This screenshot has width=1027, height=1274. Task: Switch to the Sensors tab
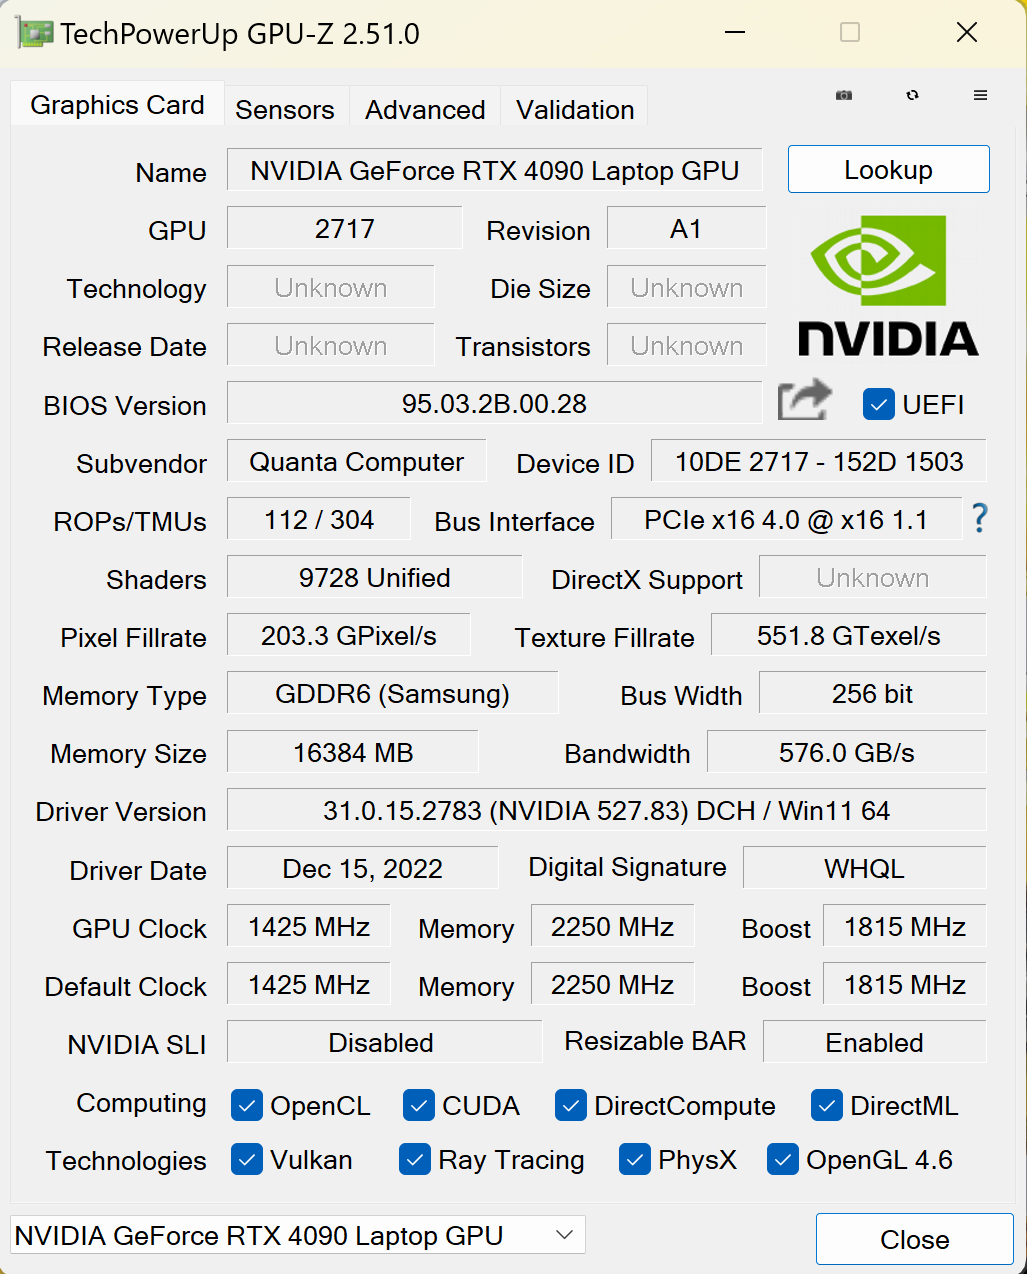coord(285,109)
